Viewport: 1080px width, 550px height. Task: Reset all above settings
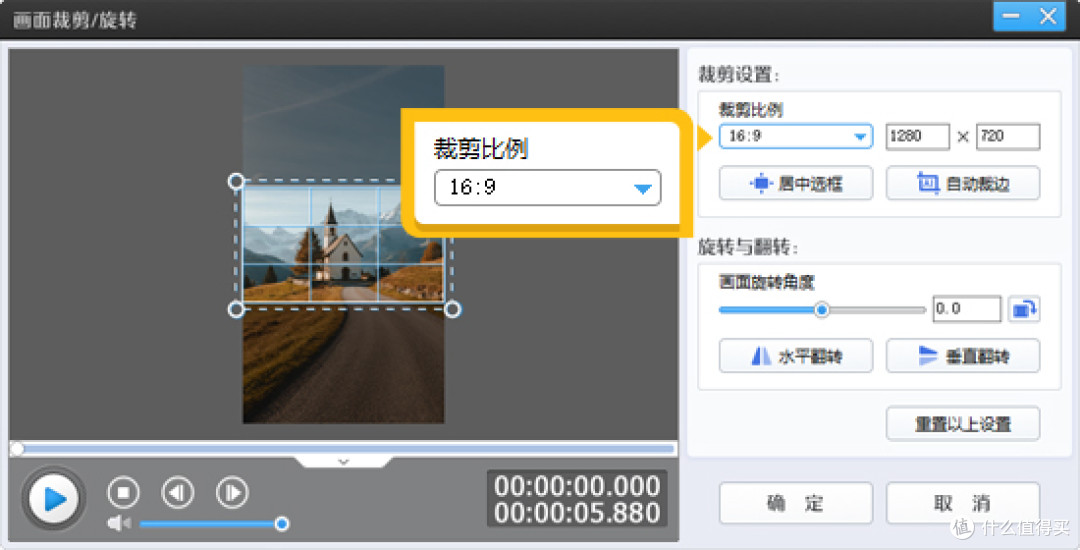coord(962,424)
